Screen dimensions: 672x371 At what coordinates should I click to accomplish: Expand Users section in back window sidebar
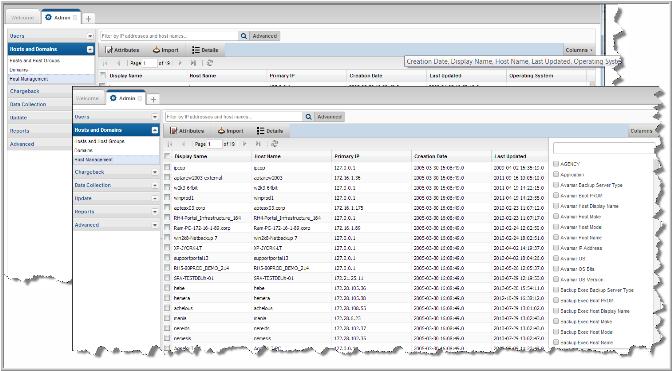(x=90, y=36)
